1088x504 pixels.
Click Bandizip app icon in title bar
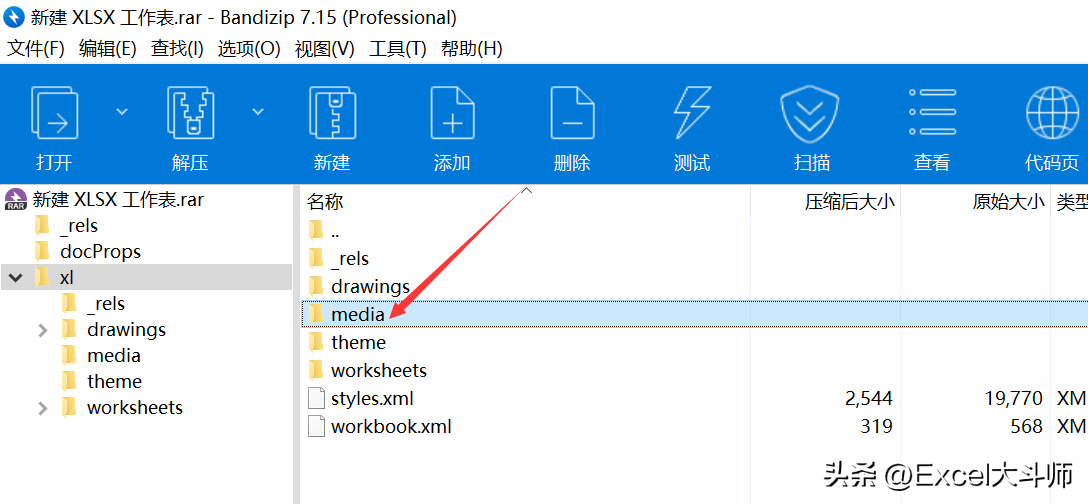pyautogui.click(x=14, y=17)
